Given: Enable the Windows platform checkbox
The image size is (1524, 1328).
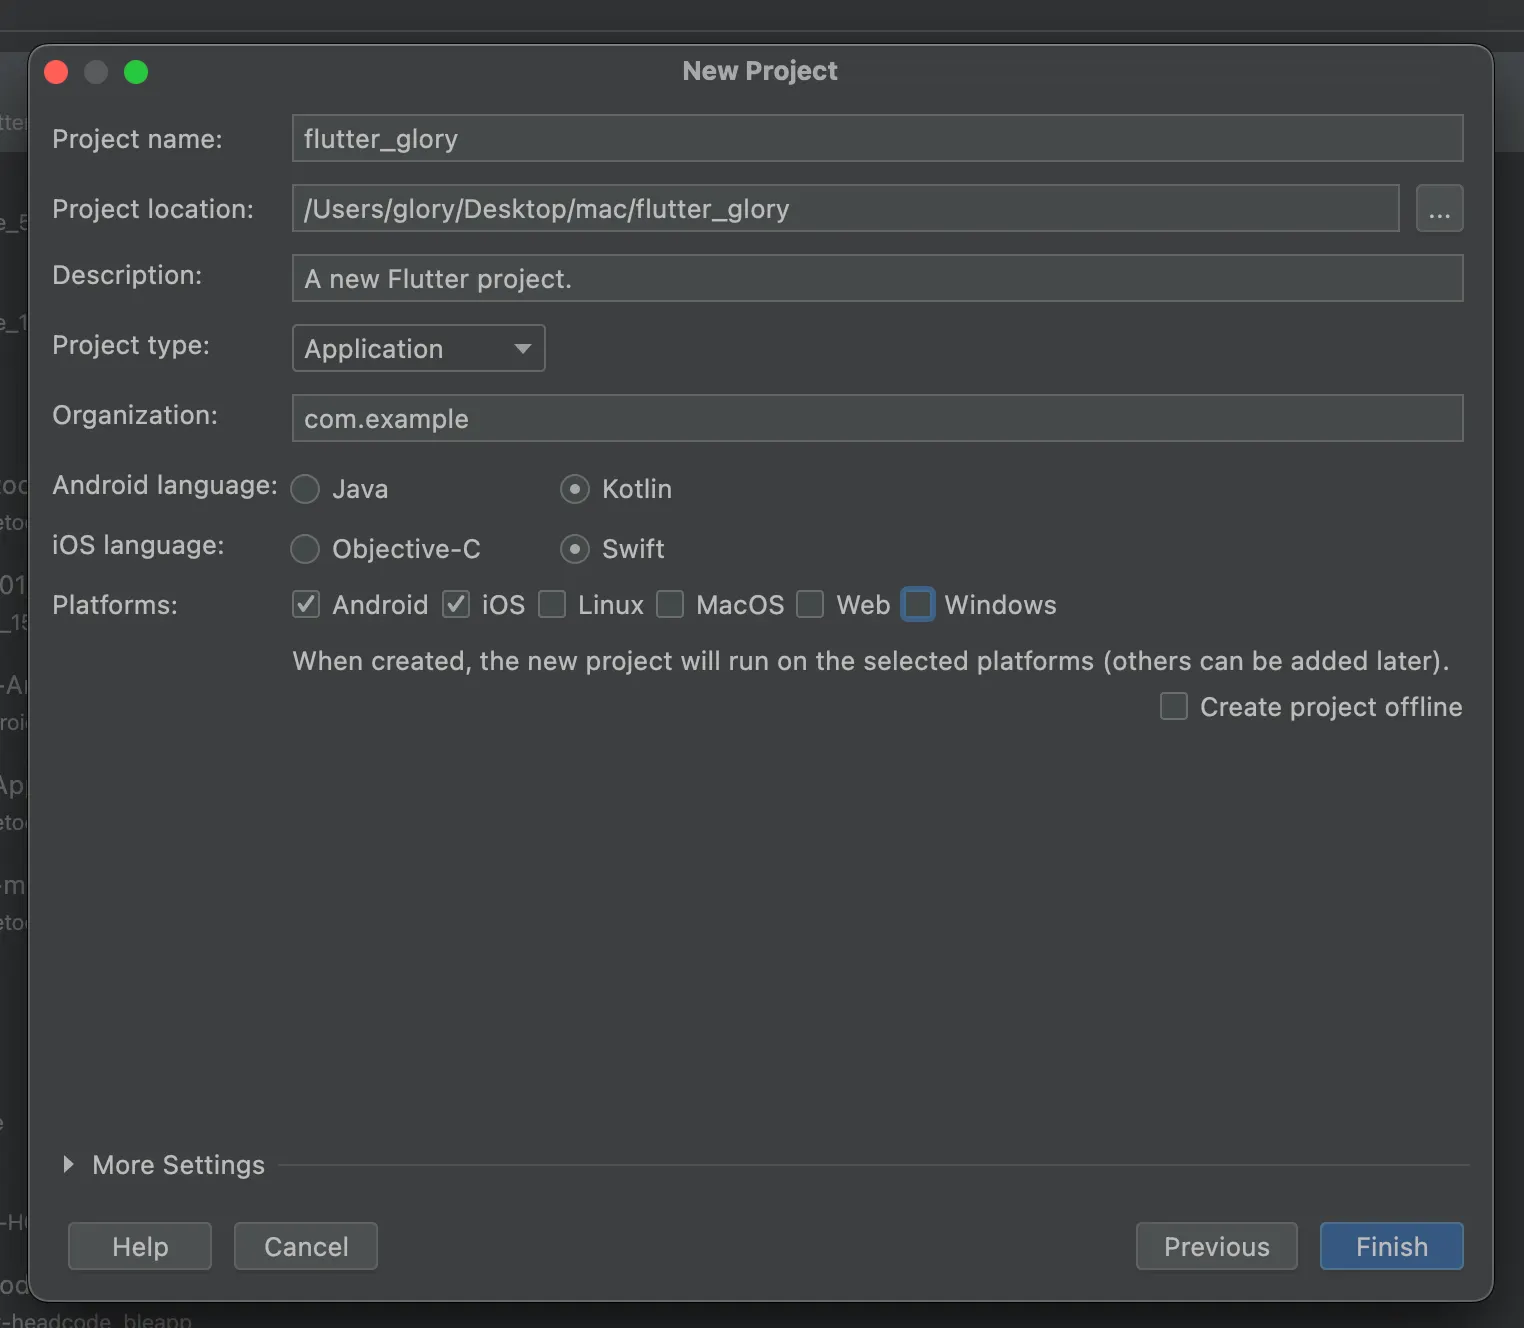Looking at the screenshot, I should point(918,605).
